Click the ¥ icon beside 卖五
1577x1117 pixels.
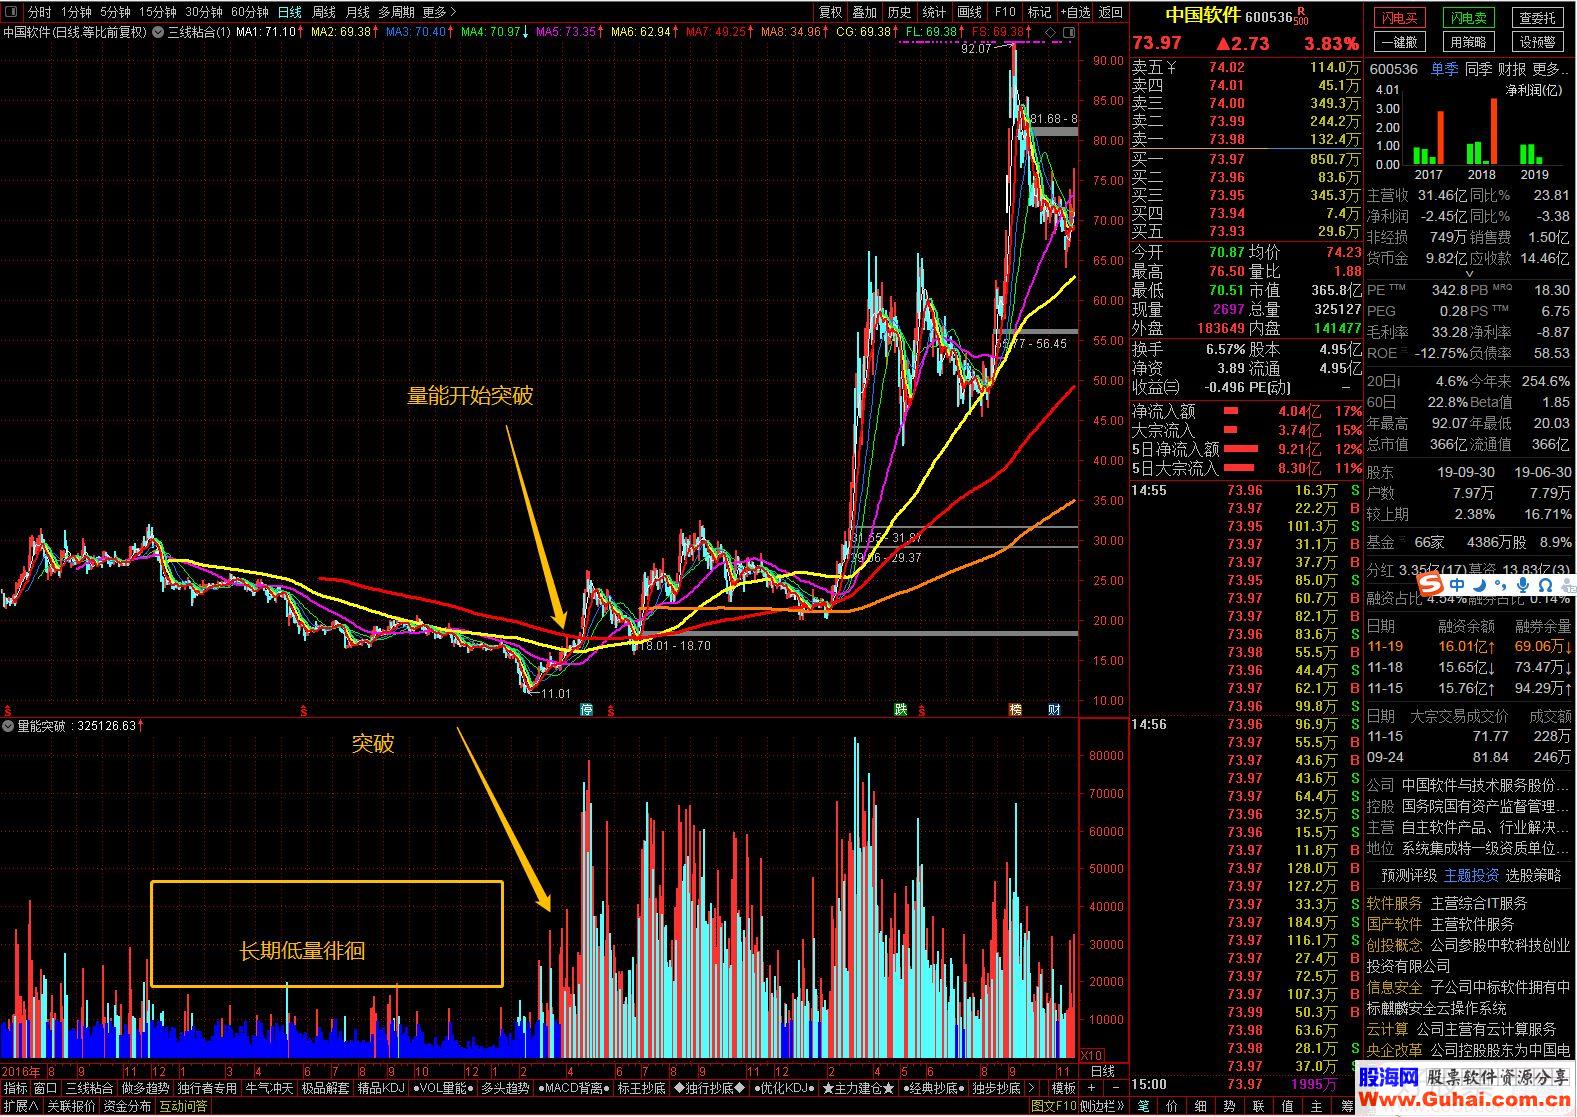point(1170,67)
